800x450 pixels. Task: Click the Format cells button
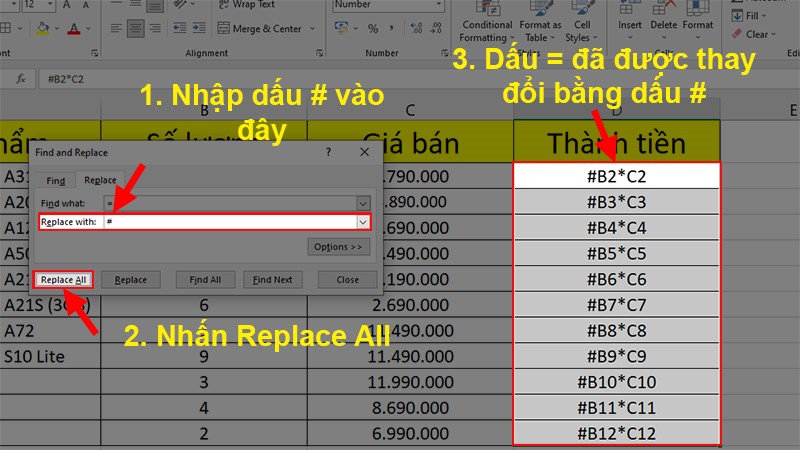click(697, 21)
